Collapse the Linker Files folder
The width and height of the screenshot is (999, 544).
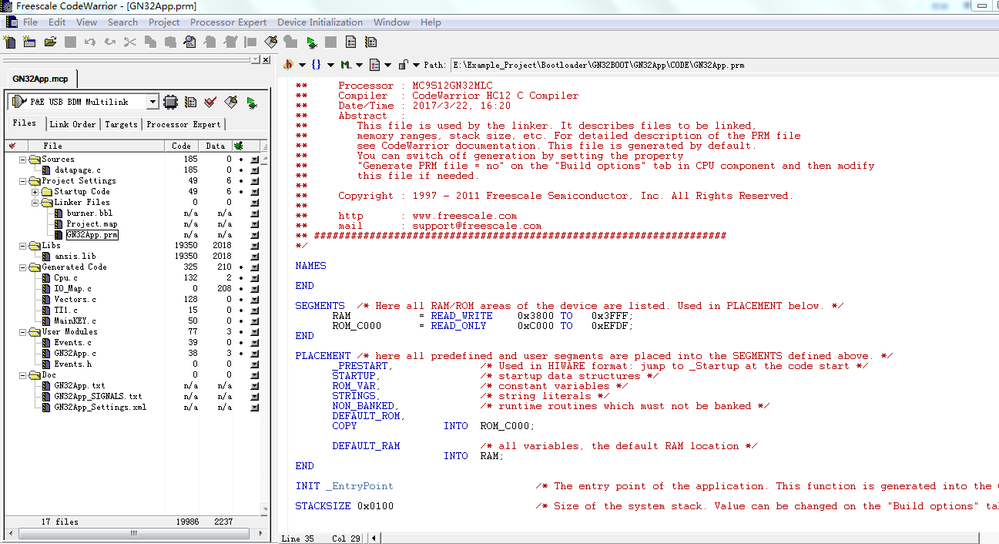[35, 203]
